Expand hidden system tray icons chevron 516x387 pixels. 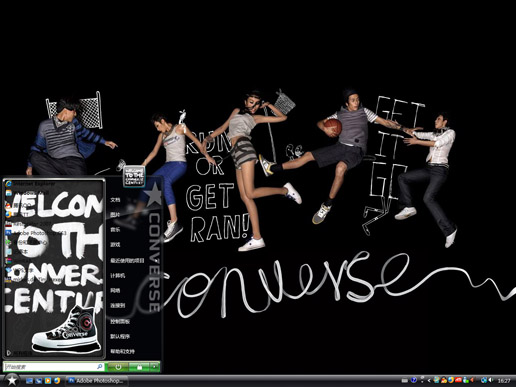pyautogui.click(x=429, y=380)
